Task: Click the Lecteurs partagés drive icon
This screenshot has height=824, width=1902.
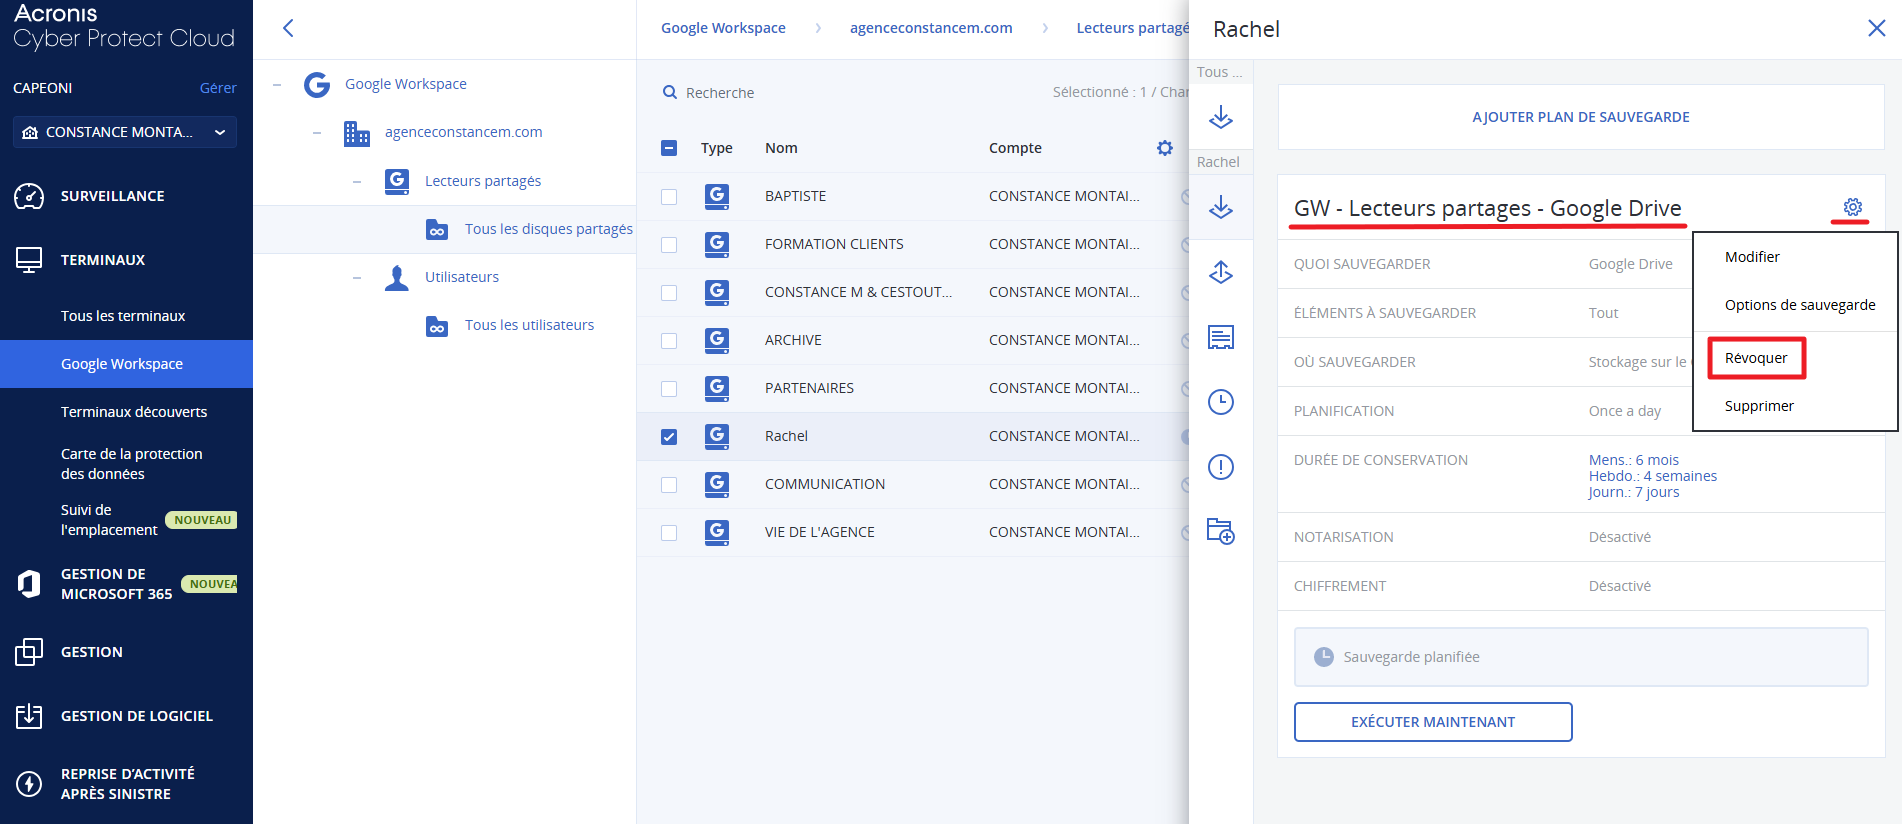Action: pyautogui.click(x=397, y=181)
